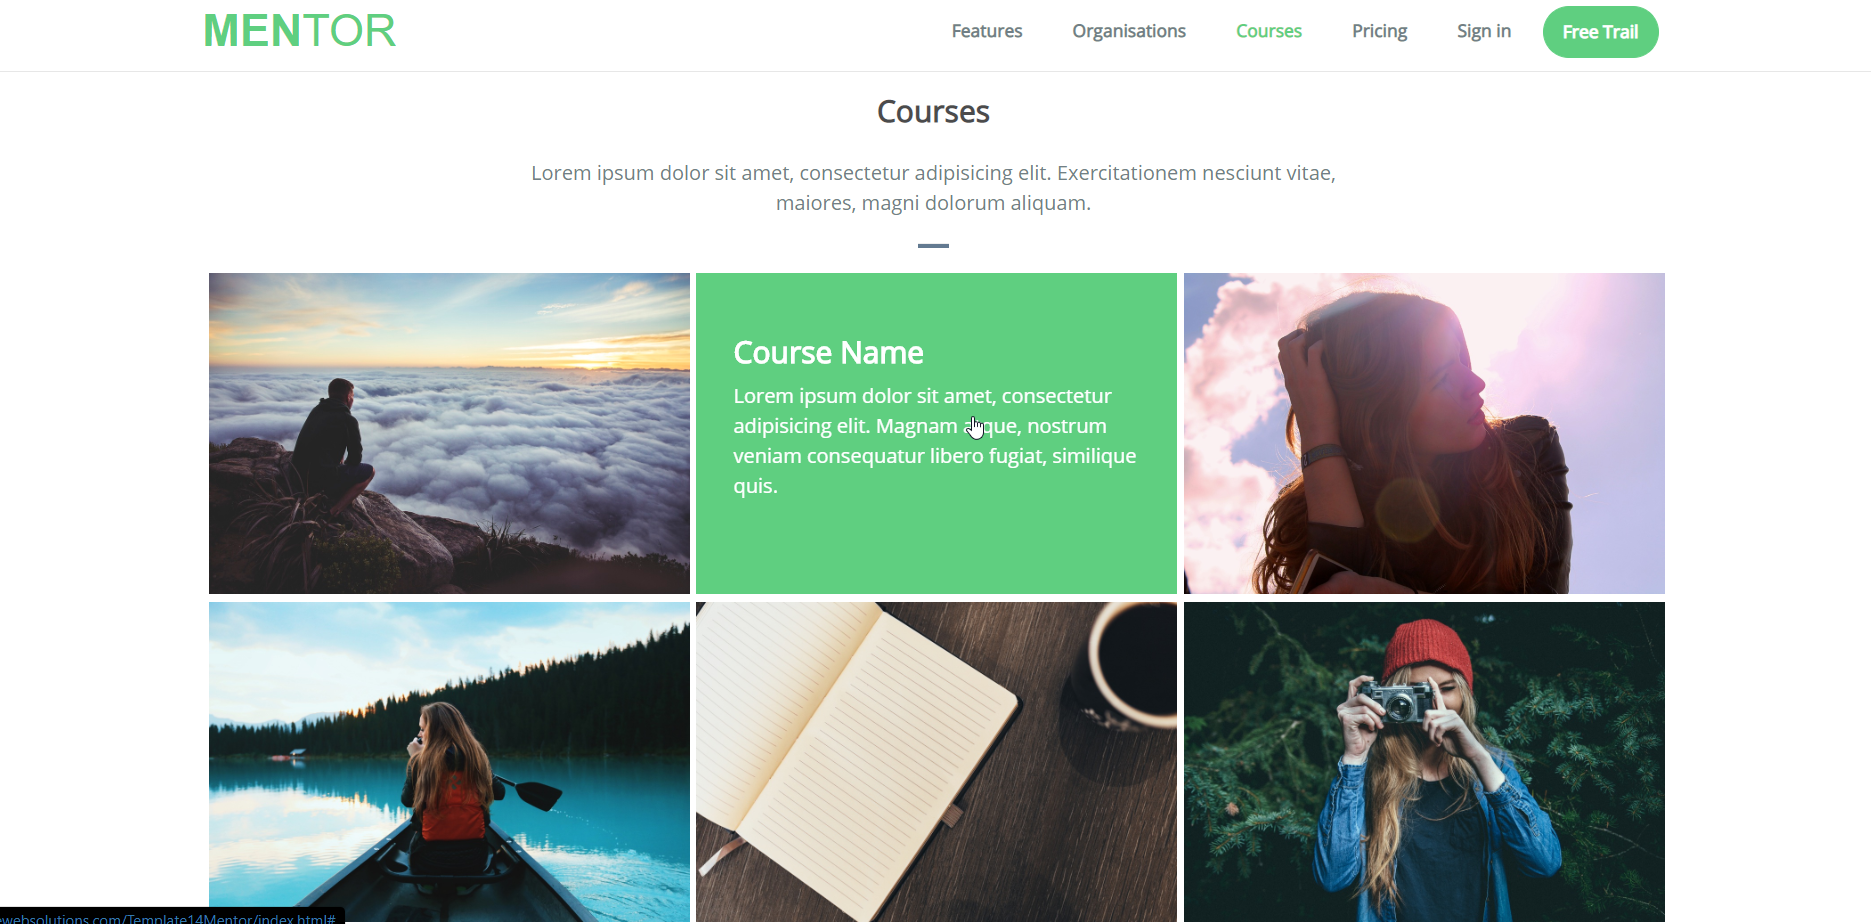Click the Lorem ipsum intro paragraph
This screenshot has width=1871, height=924.
[x=933, y=188]
